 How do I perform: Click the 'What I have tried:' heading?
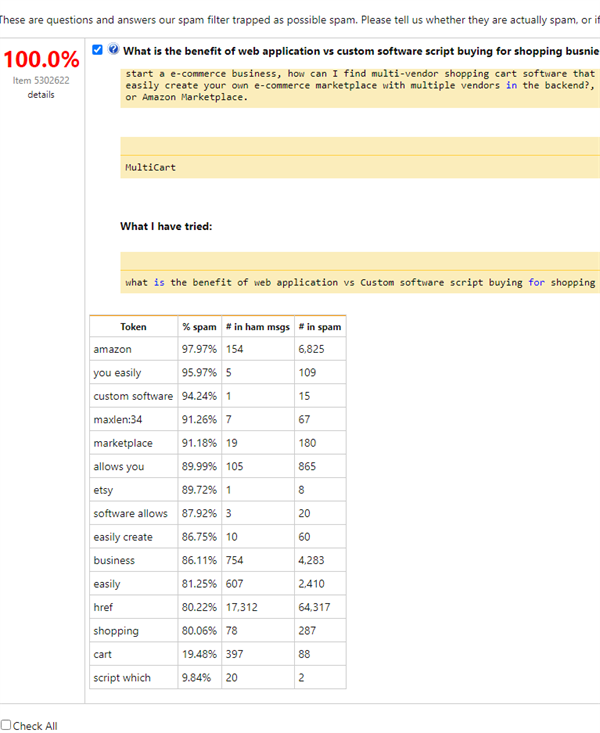click(x=166, y=226)
